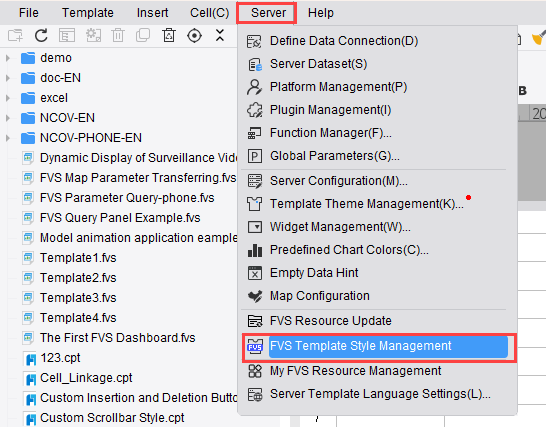Click the Platform Management person icon
The image size is (546, 427).
pyautogui.click(x=254, y=87)
